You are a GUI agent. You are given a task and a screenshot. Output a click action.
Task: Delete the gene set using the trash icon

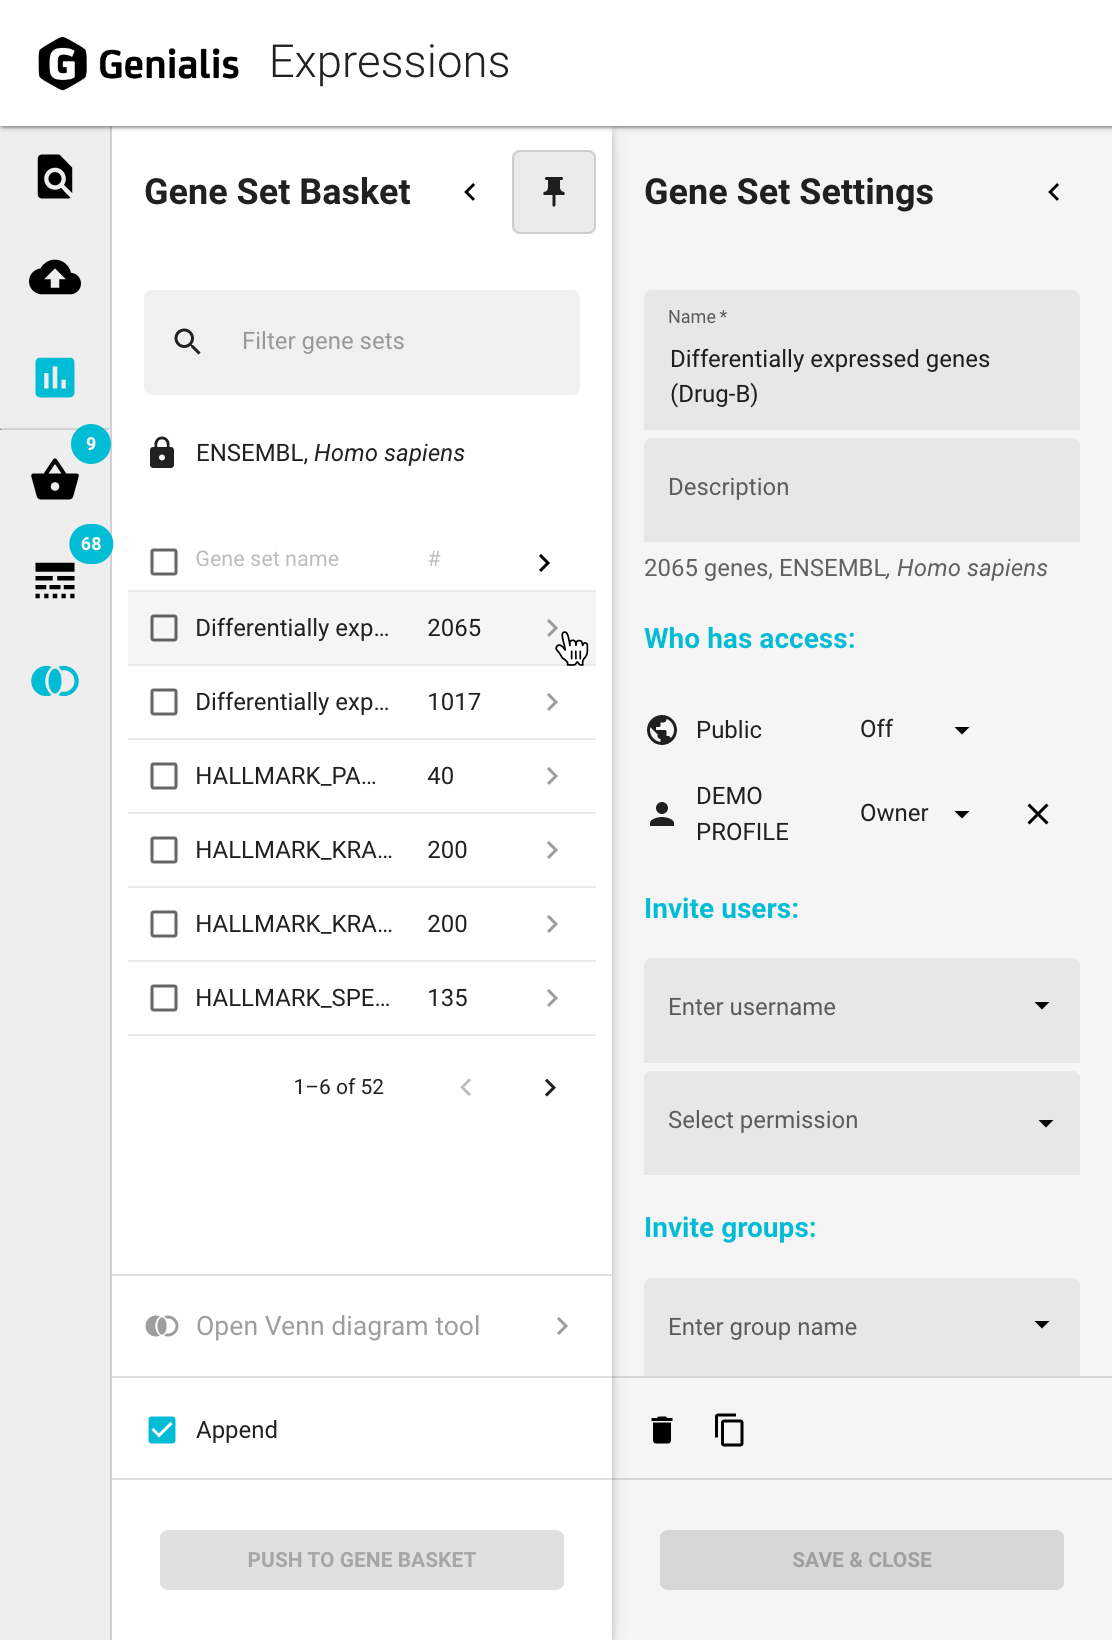662,1430
